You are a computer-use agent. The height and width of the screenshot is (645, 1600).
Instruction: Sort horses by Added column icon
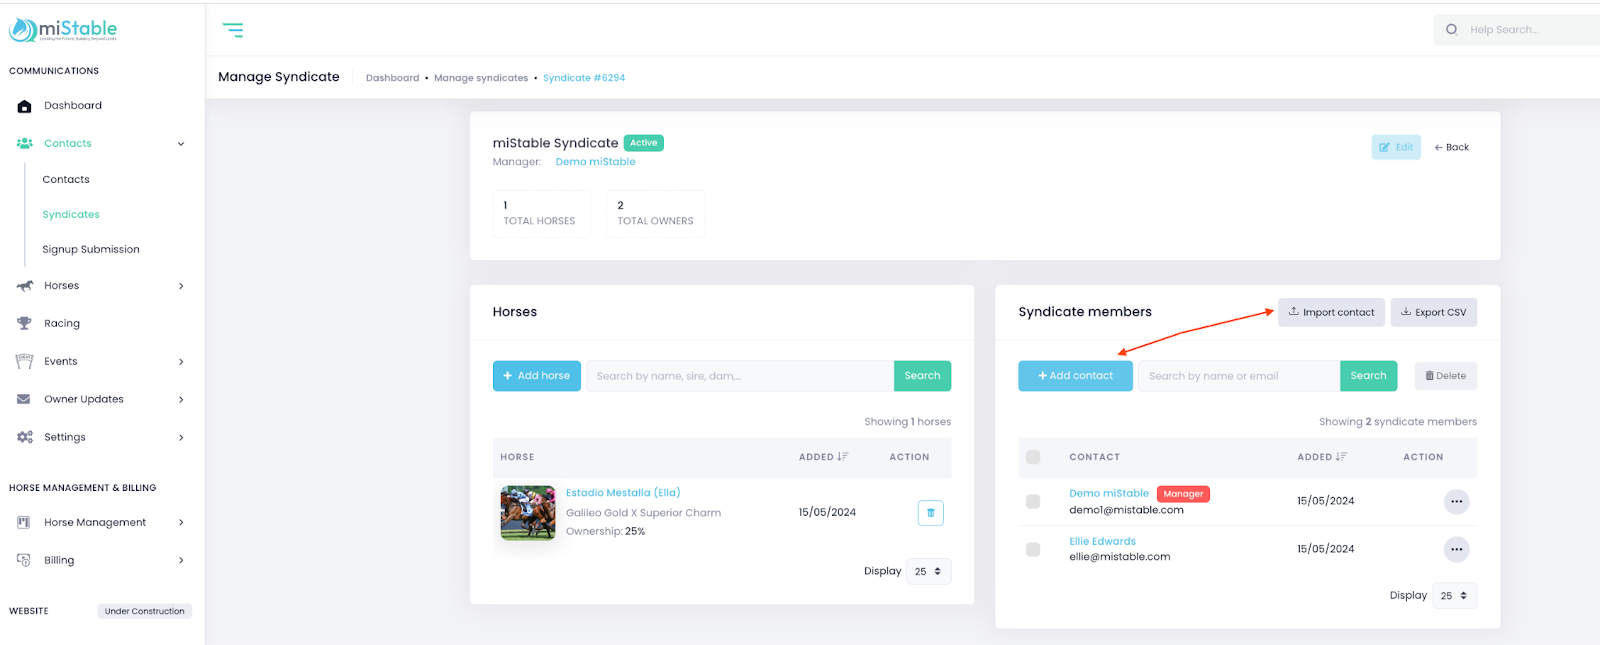pos(843,457)
